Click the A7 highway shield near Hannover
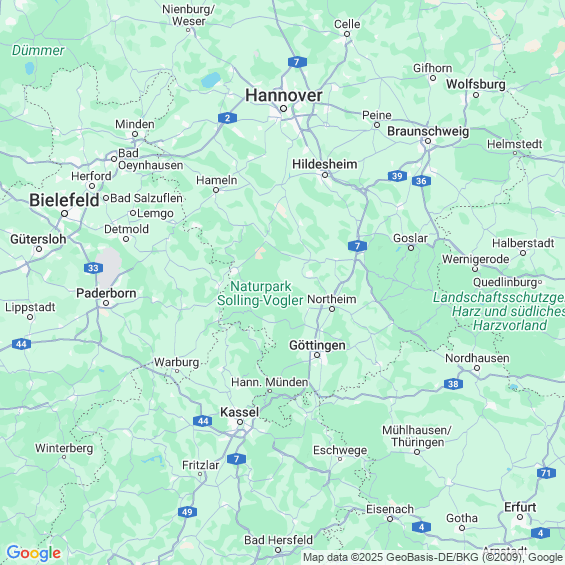Screen dimensions: 565x565 pos(297,62)
